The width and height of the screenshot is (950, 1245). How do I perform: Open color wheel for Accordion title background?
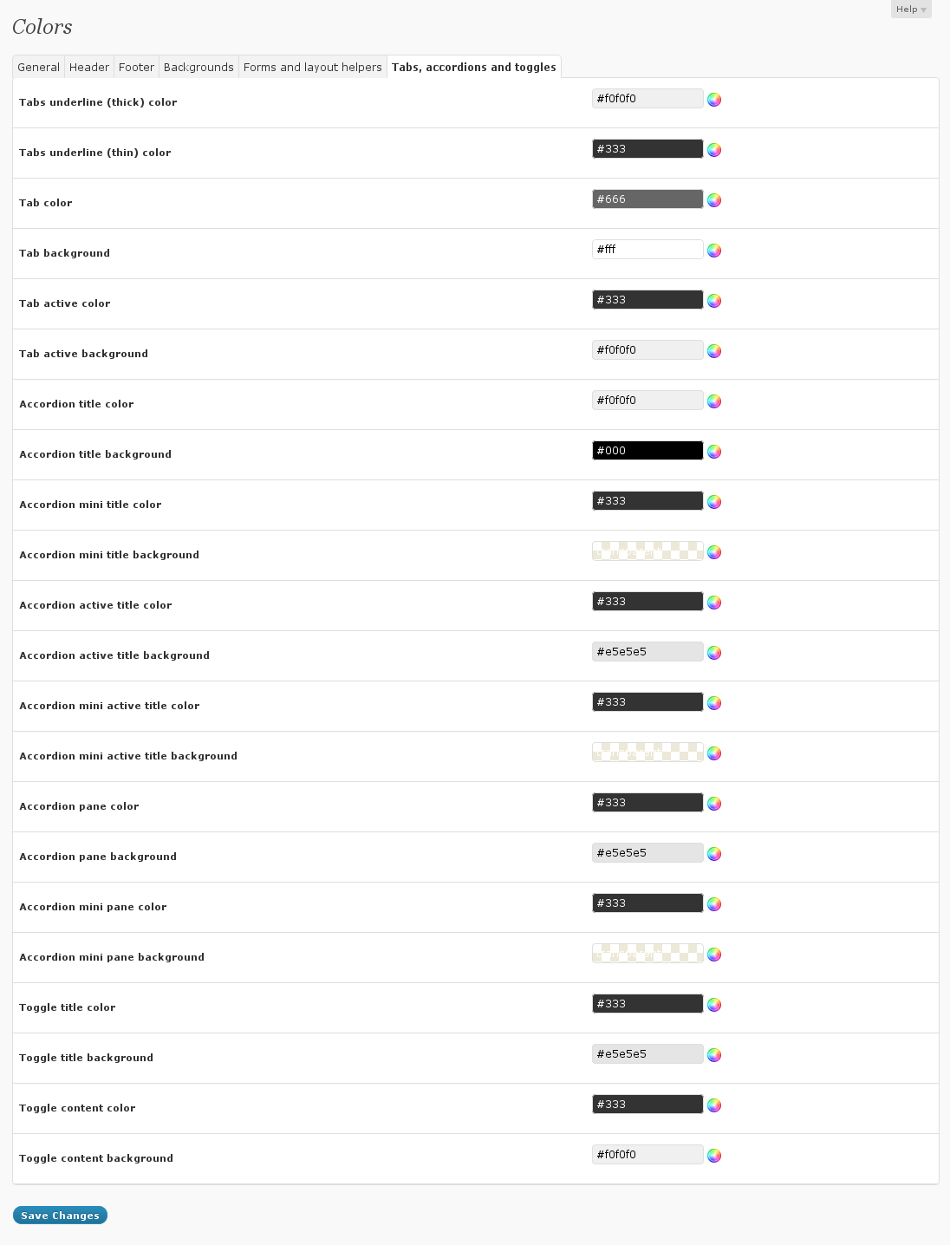[714, 452]
